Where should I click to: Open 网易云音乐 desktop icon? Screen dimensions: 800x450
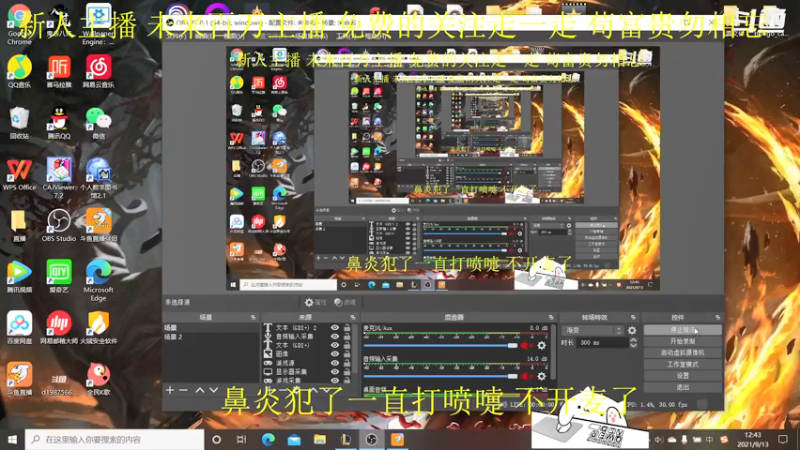tap(98, 71)
